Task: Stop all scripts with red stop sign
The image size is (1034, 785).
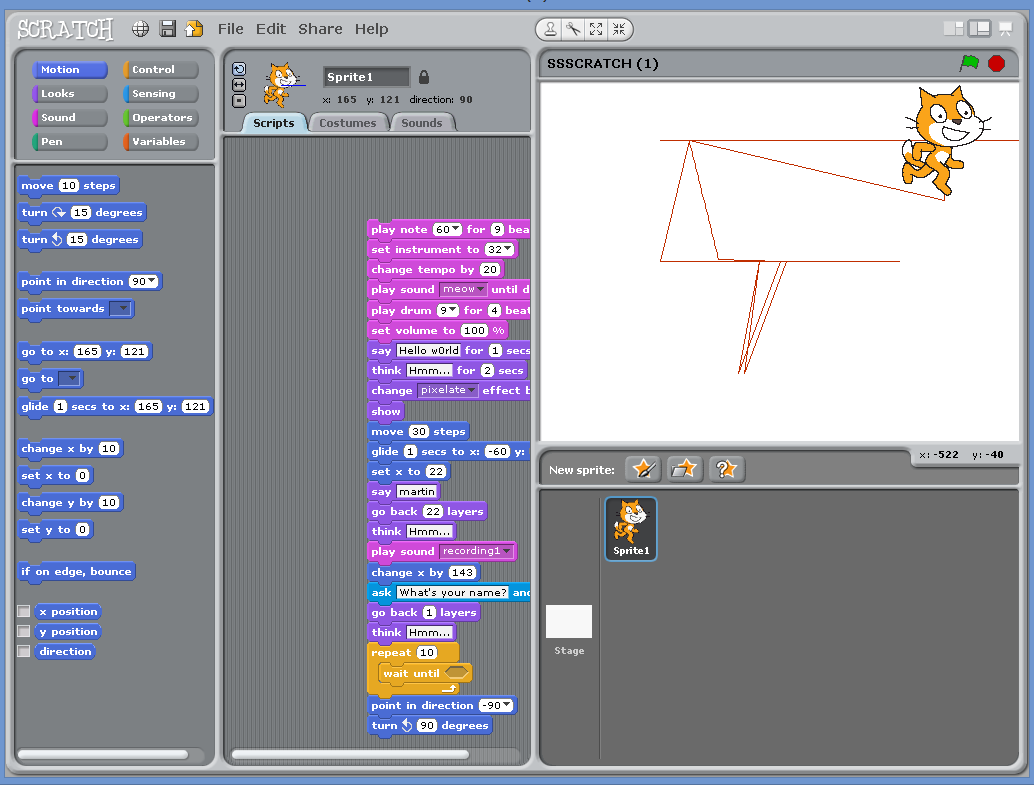Action: pos(996,63)
